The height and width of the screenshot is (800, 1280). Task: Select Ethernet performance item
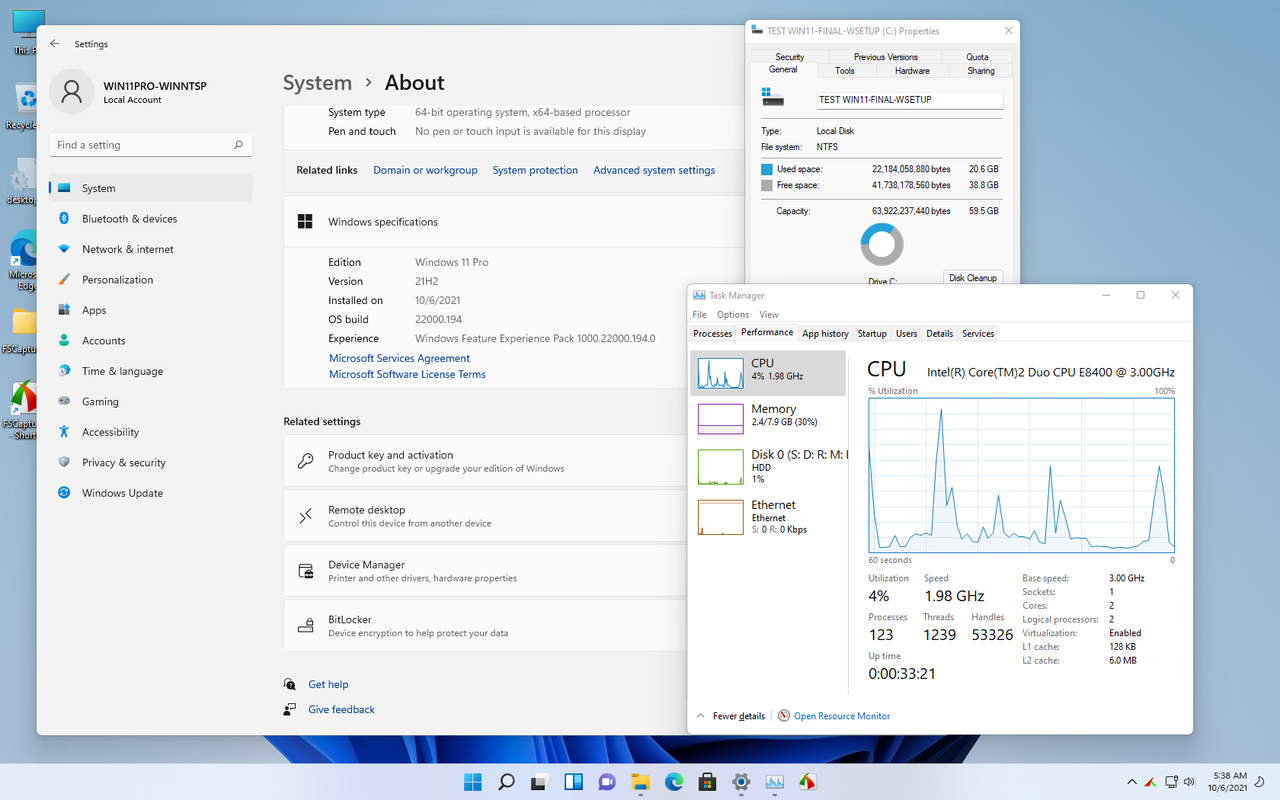click(768, 518)
